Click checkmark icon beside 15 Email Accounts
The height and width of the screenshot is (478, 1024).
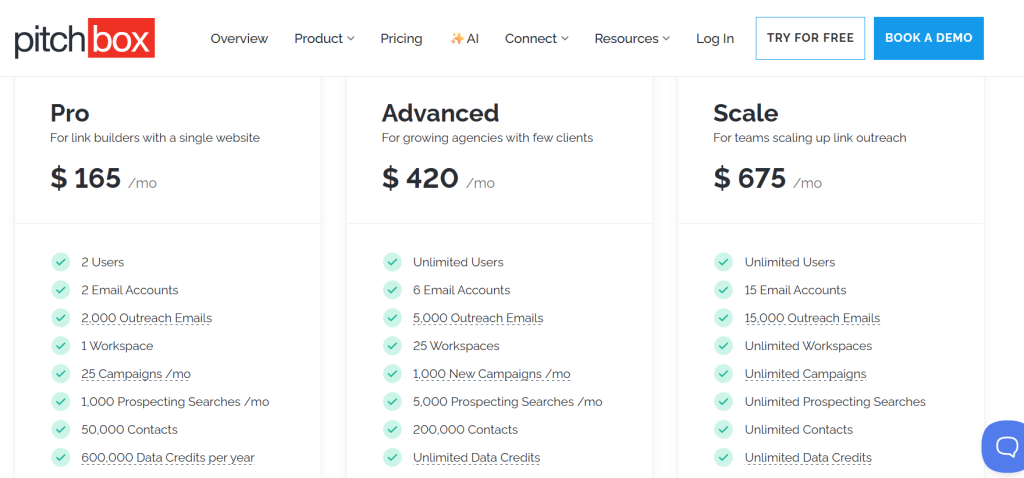click(724, 290)
